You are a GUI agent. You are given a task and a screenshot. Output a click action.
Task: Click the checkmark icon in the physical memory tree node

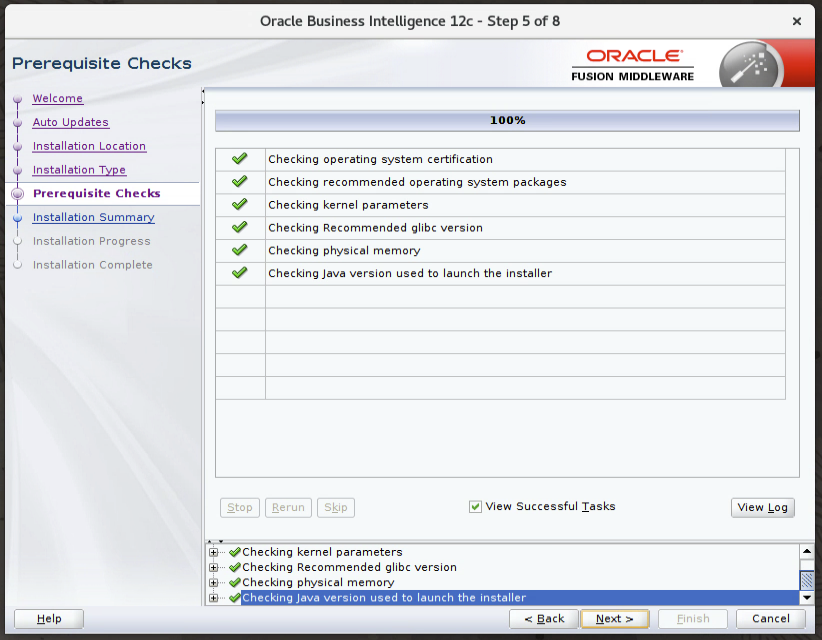pyautogui.click(x=235, y=582)
